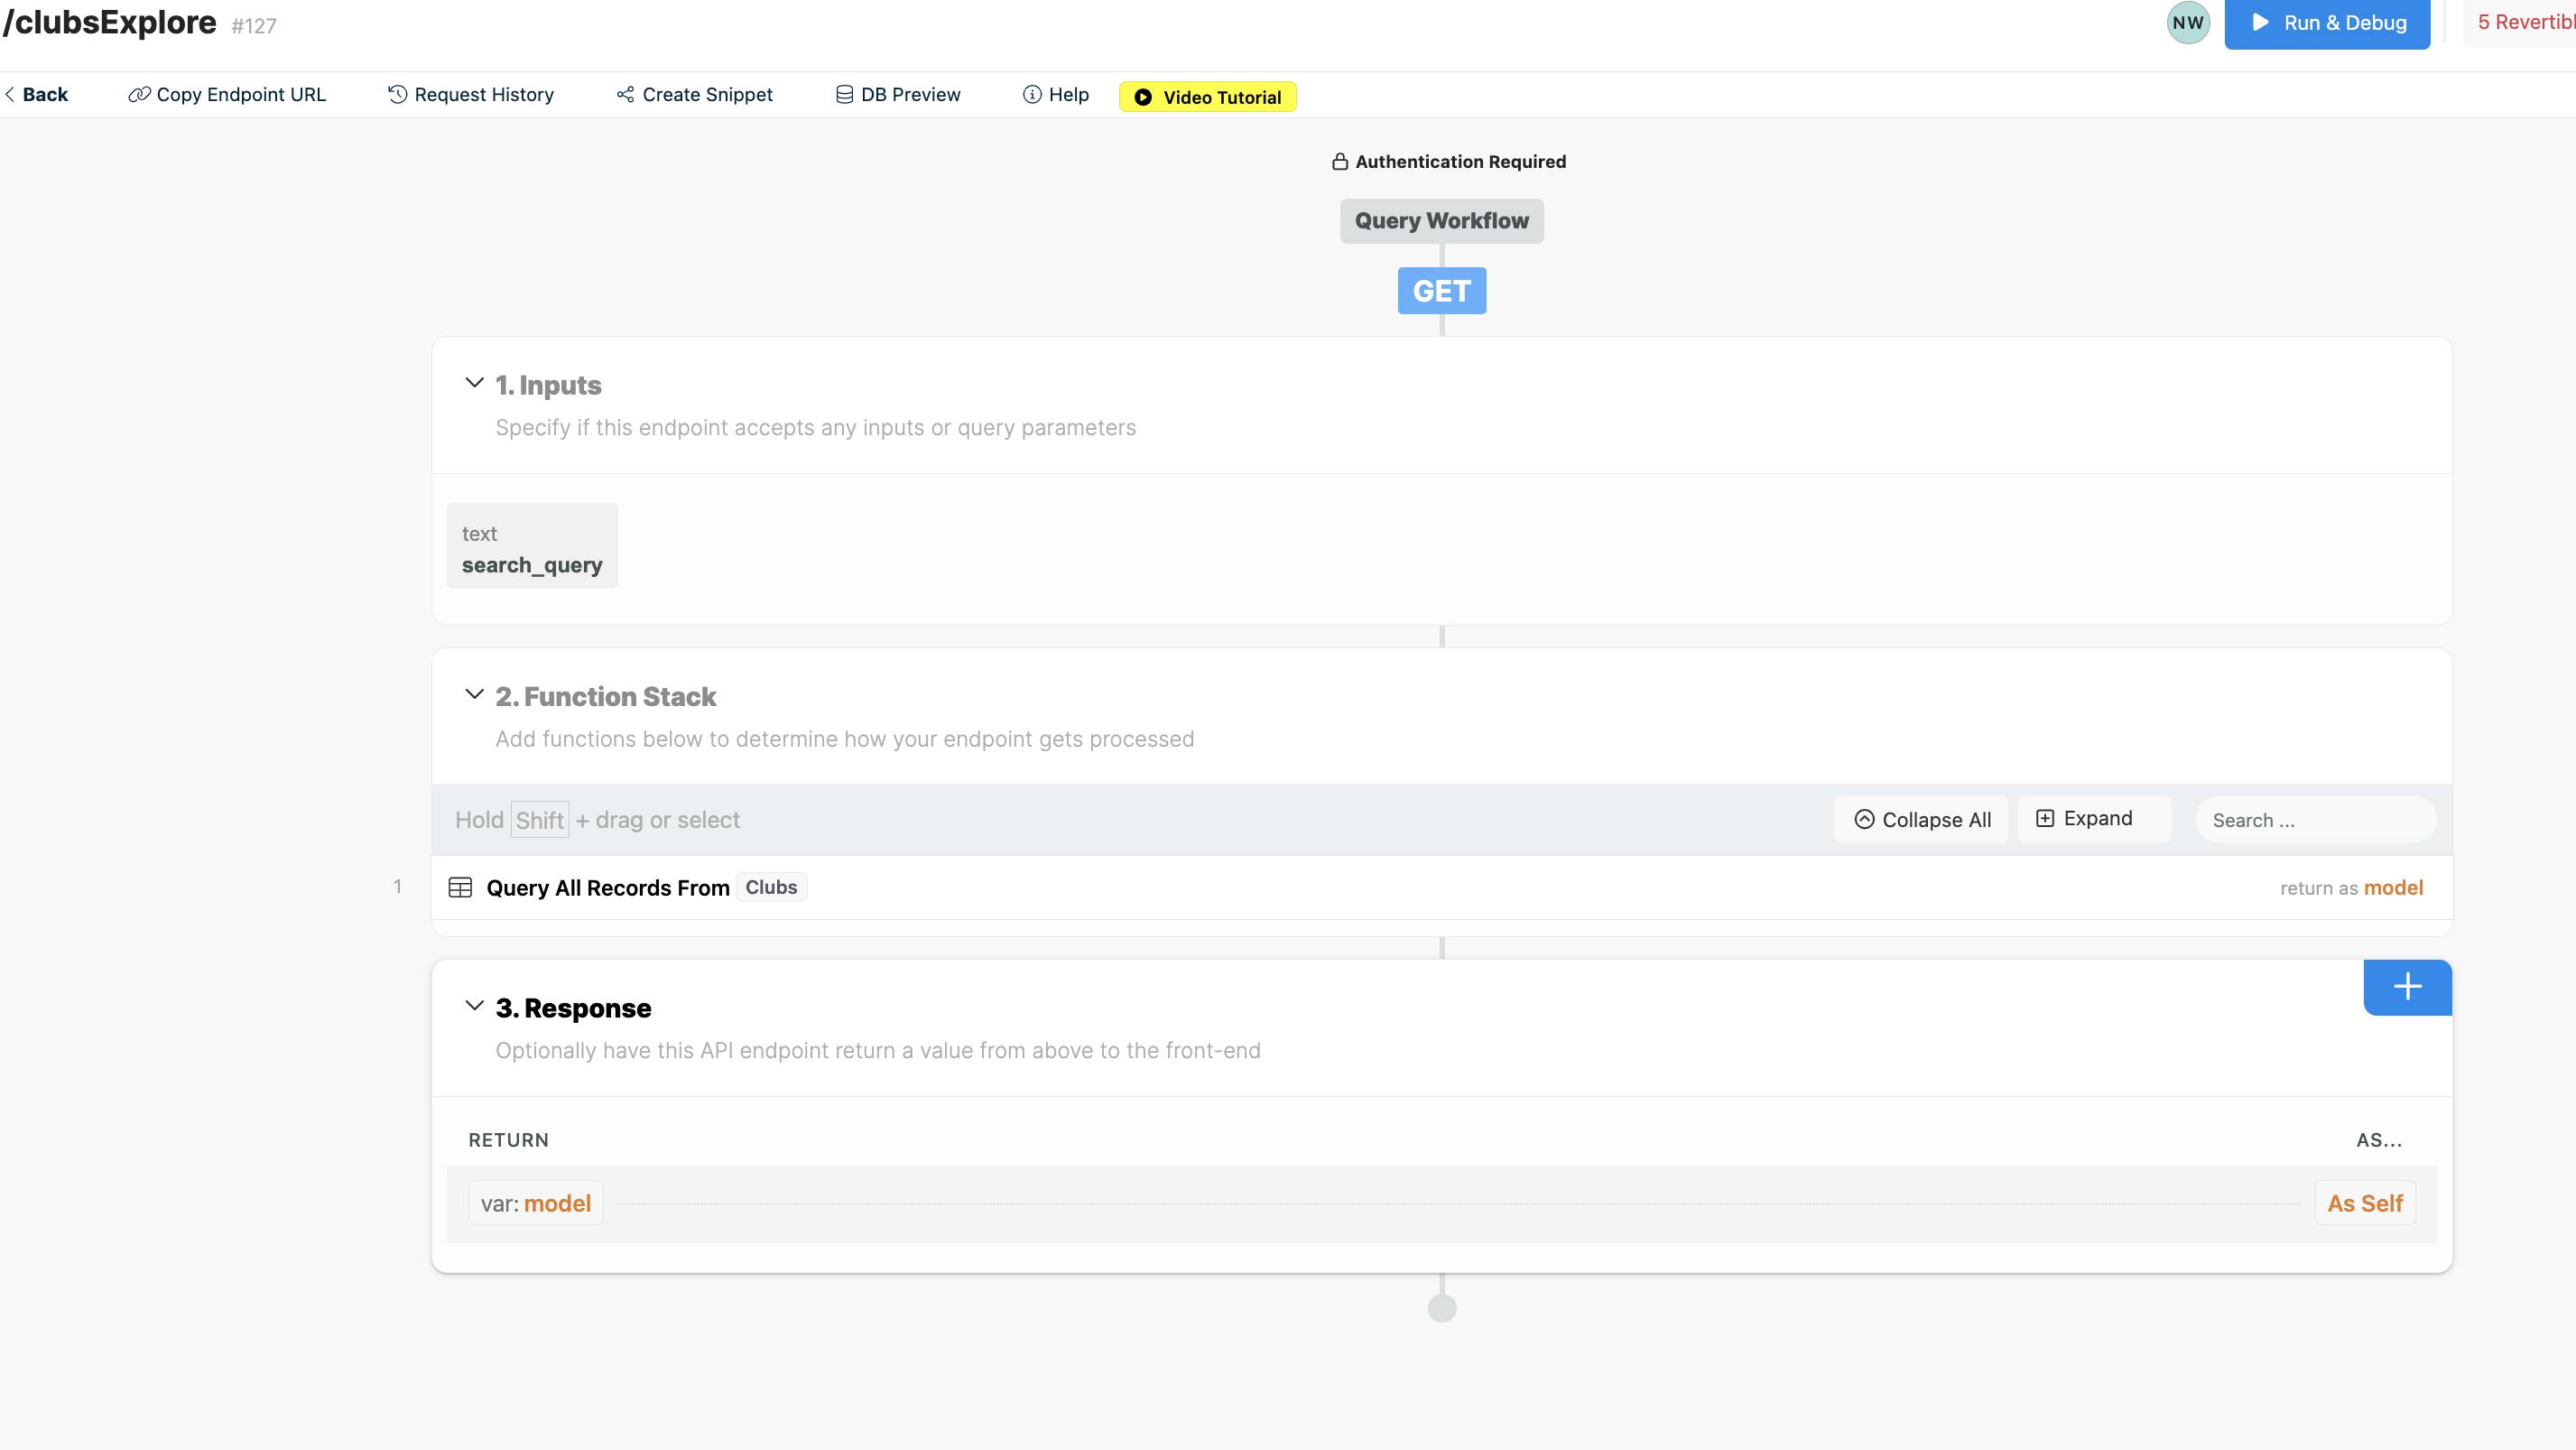Collapse the 1. Inputs section

tap(475, 384)
